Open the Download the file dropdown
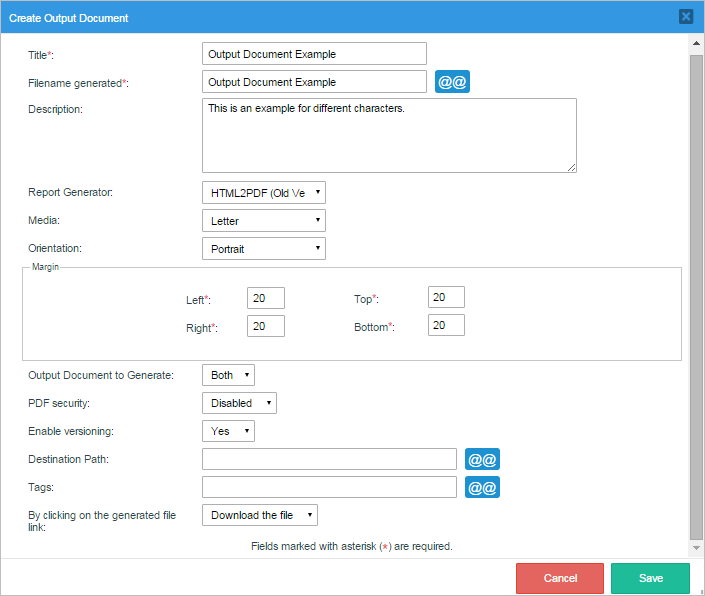 click(x=260, y=515)
